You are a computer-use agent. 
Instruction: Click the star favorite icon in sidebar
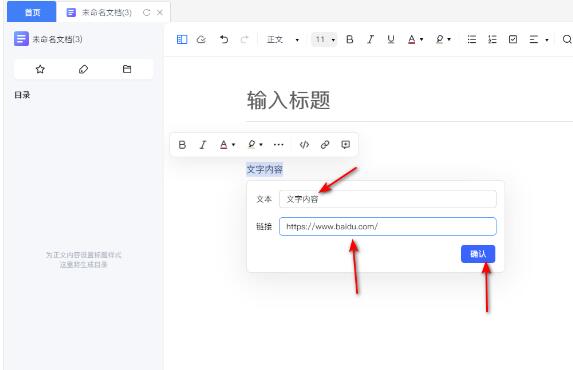(x=40, y=69)
